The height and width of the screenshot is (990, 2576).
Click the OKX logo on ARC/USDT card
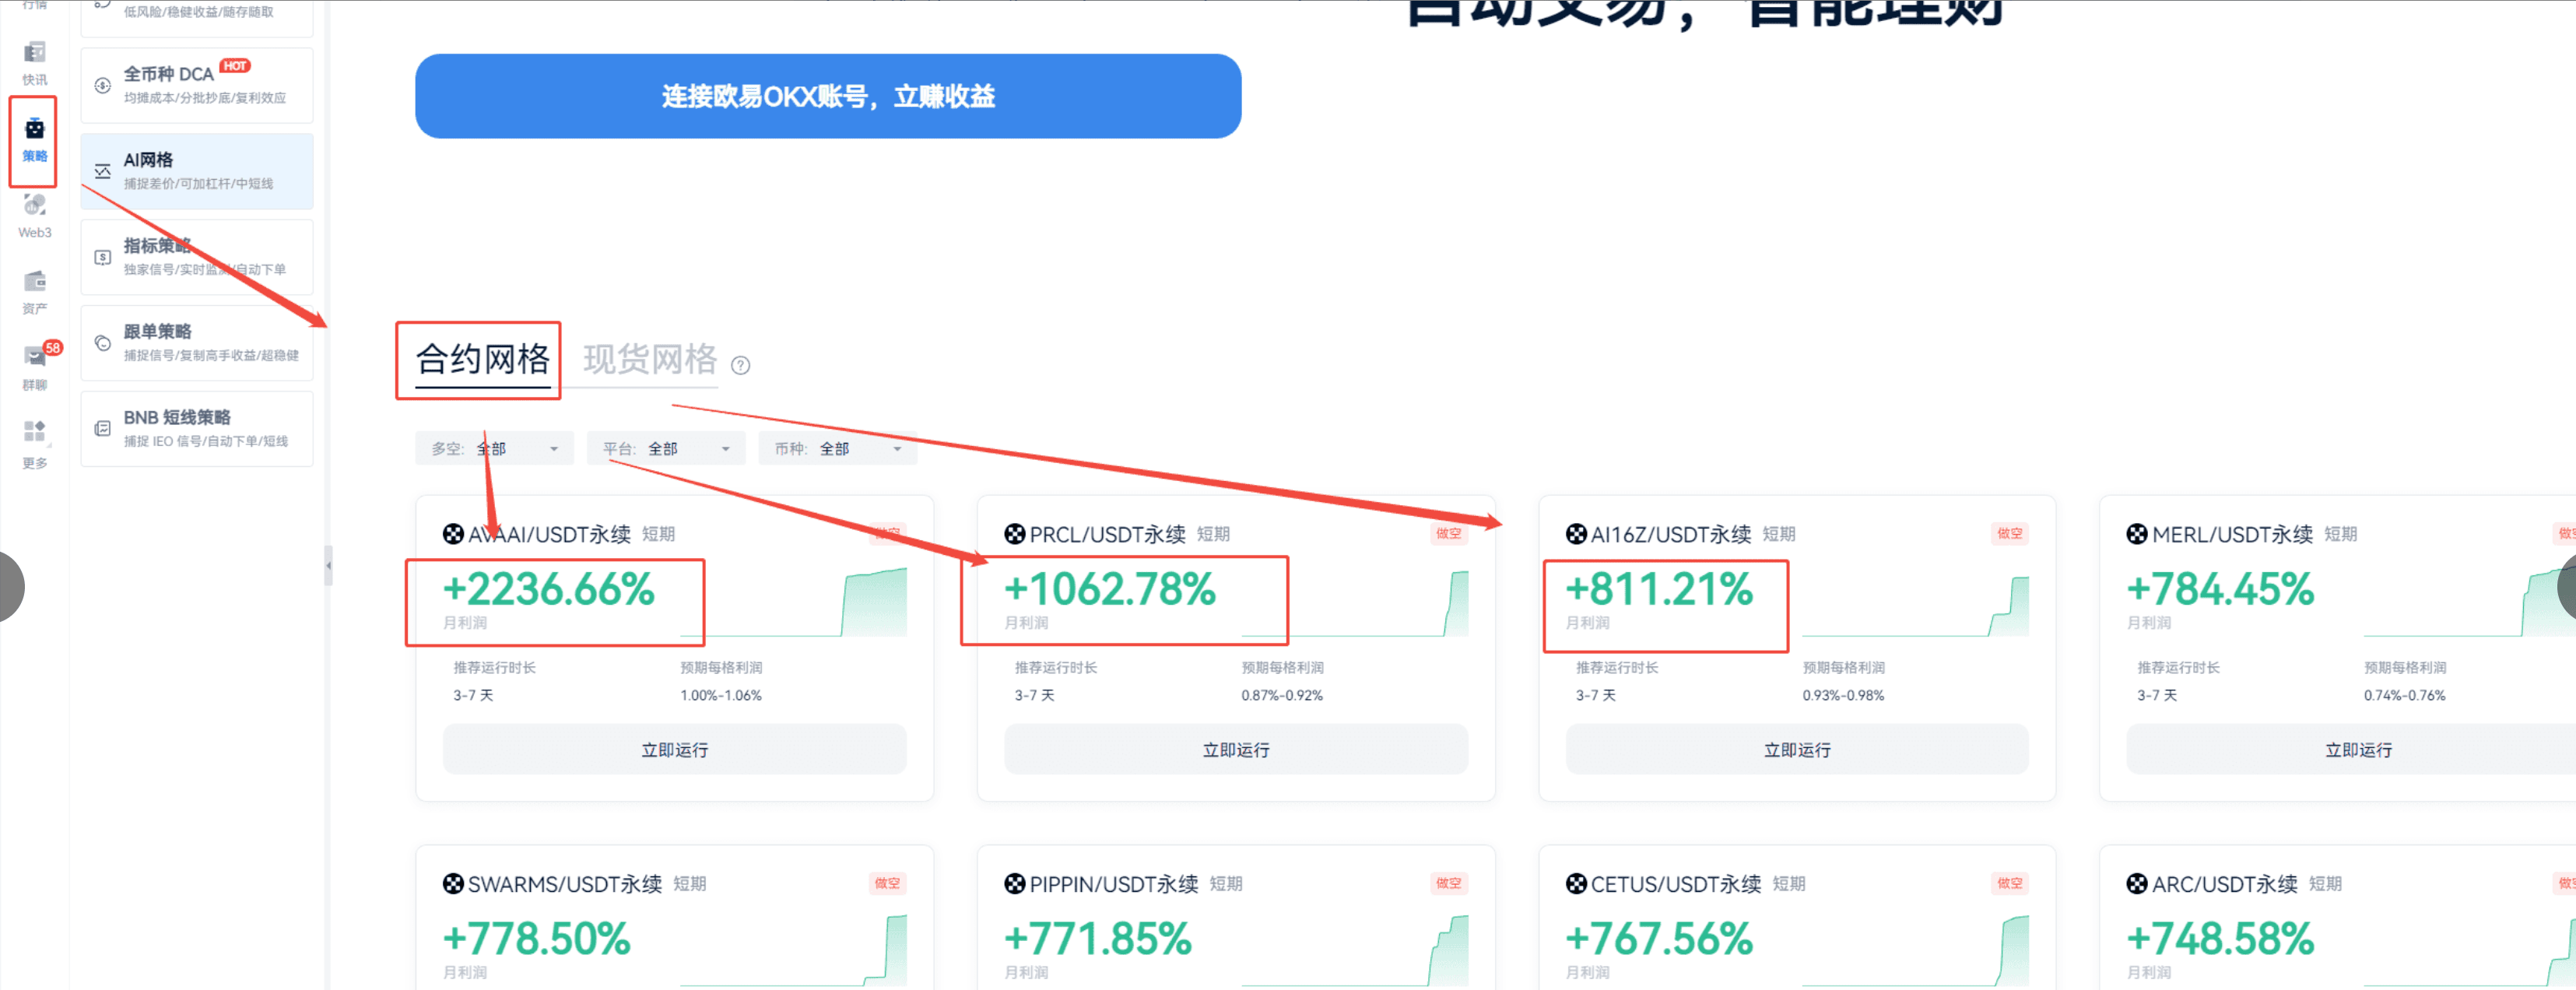(2137, 884)
